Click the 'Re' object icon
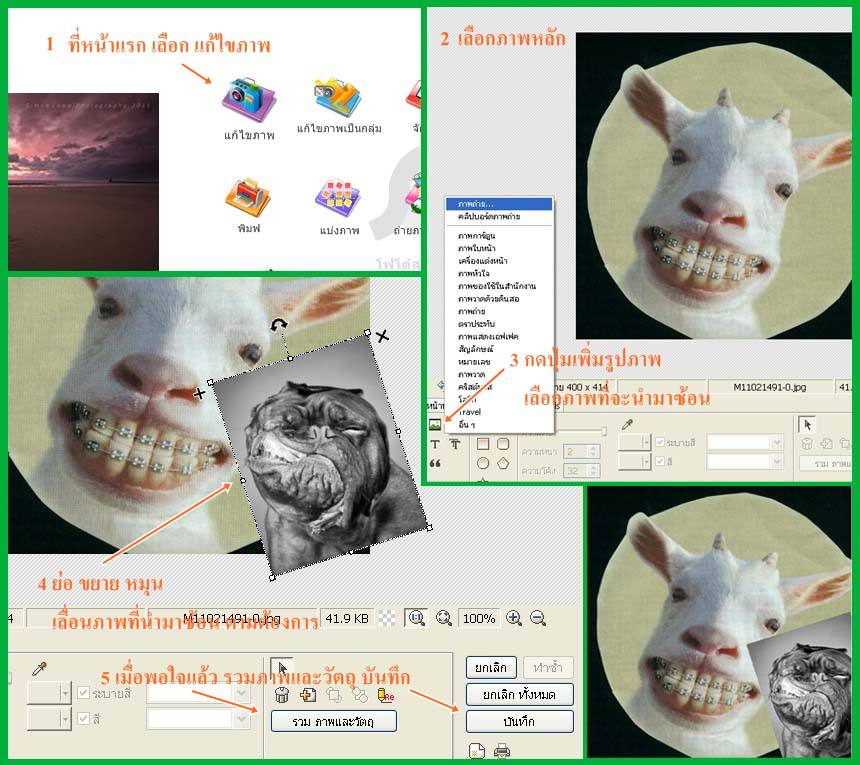The image size is (860, 765). click(386, 695)
